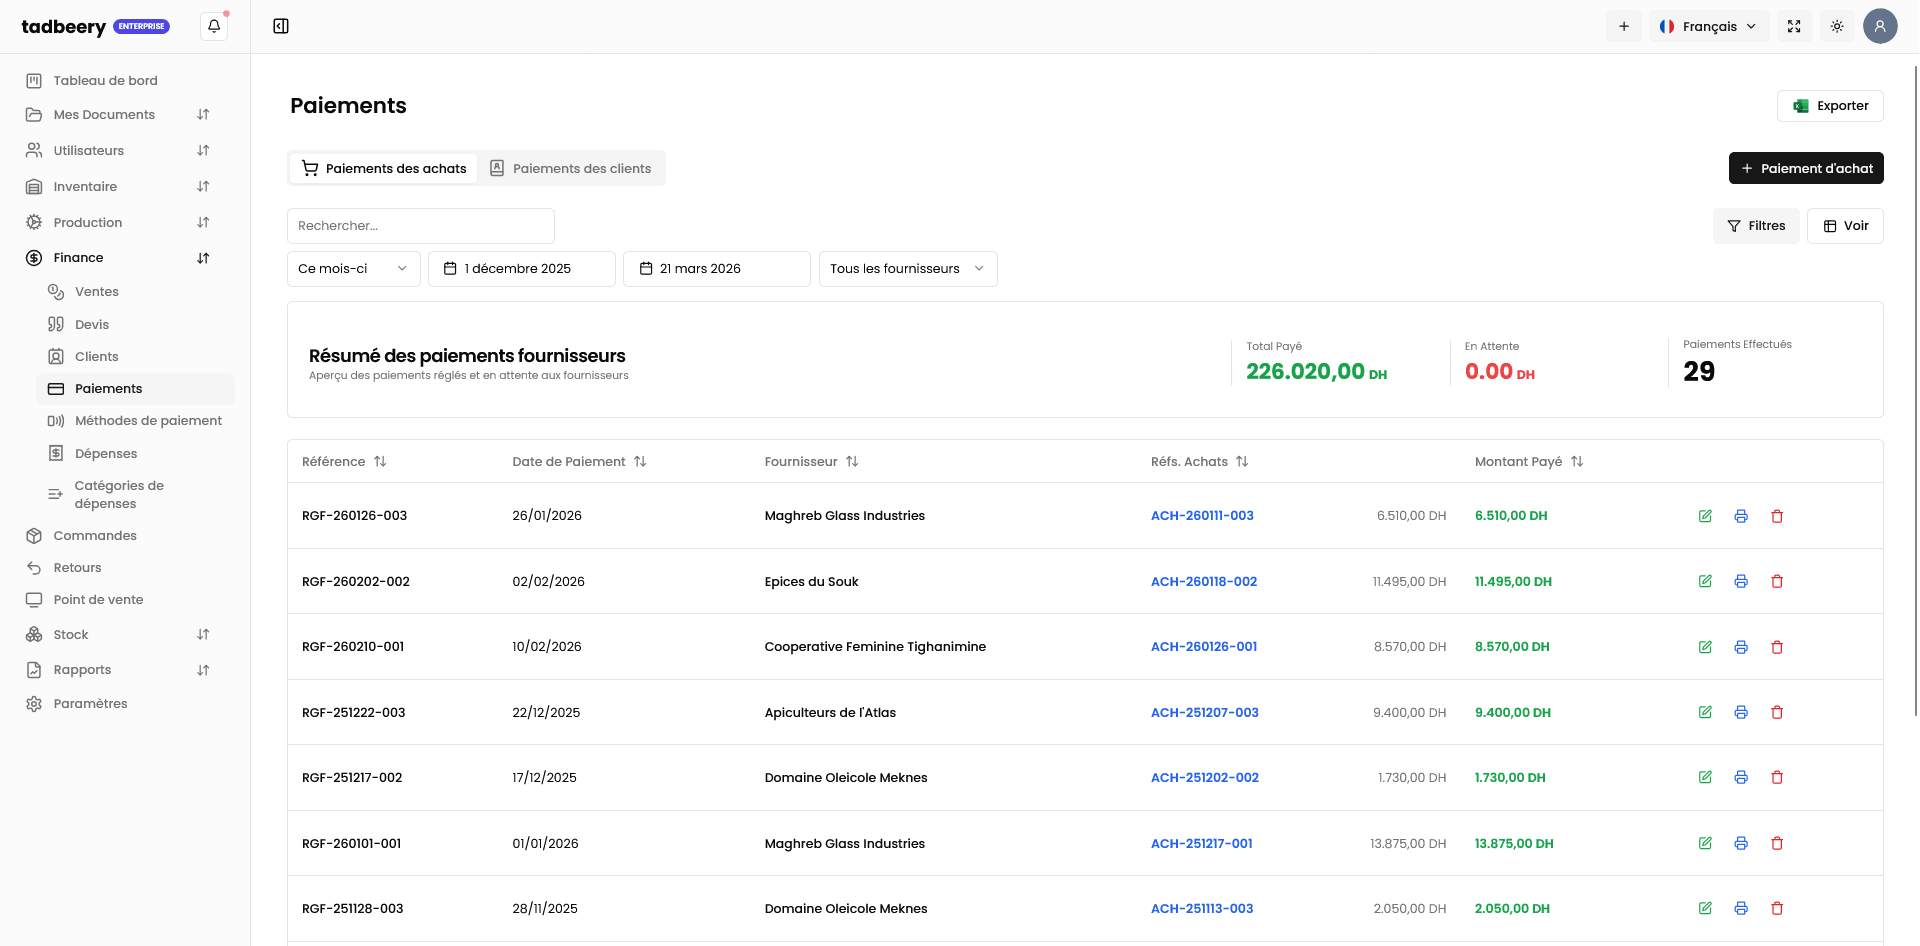
Task: Open the Ce mois-ci period dropdown
Action: [354, 269]
